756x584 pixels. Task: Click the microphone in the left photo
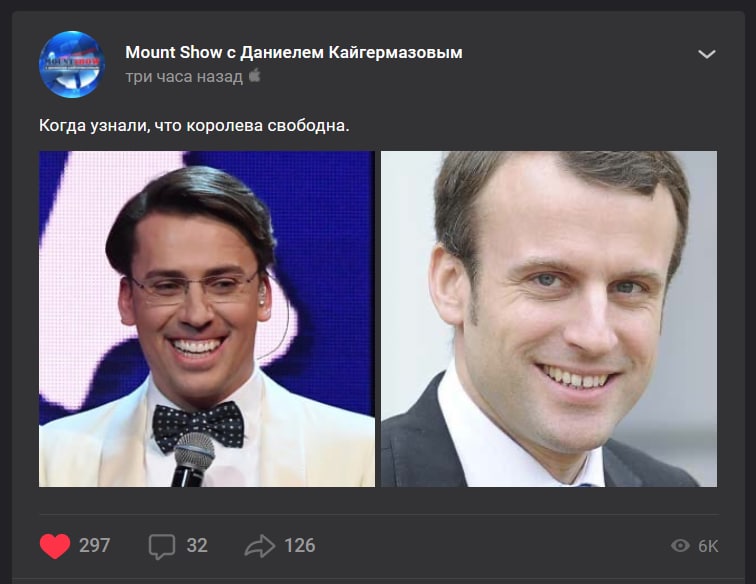point(193,459)
